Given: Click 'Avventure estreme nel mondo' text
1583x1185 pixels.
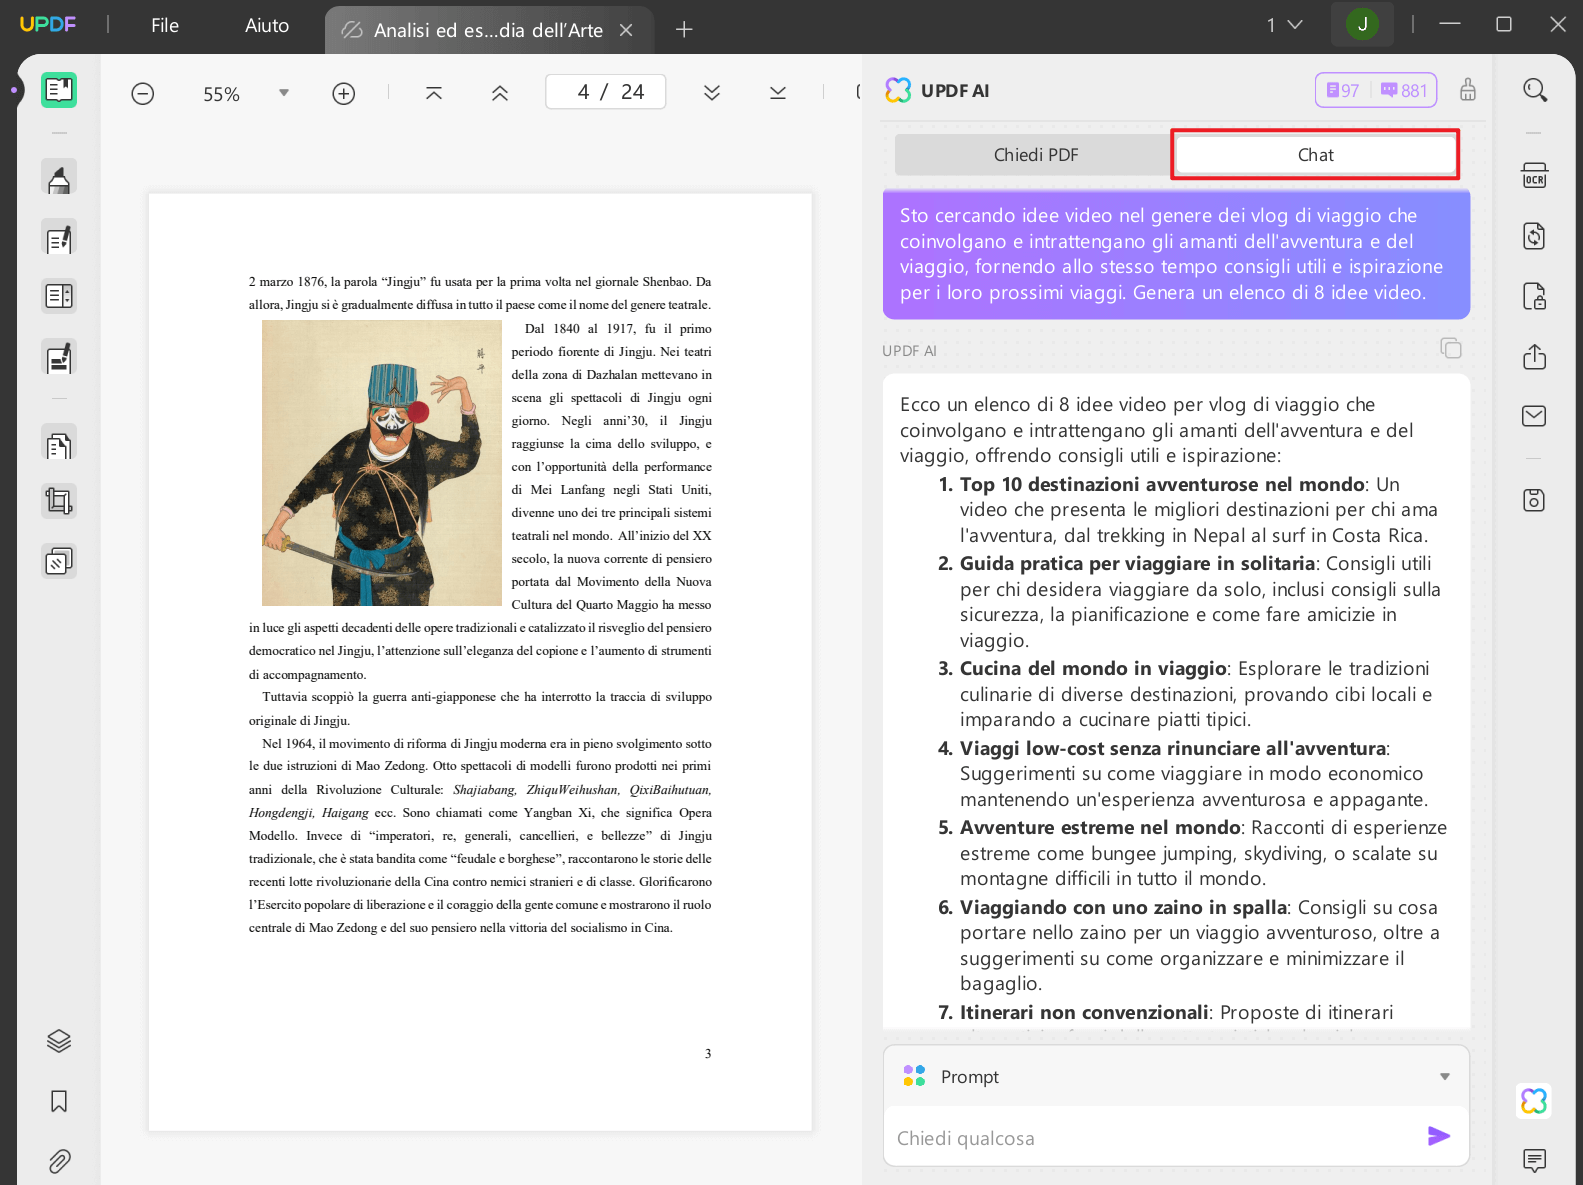Looking at the screenshot, I should click(x=1100, y=827).
